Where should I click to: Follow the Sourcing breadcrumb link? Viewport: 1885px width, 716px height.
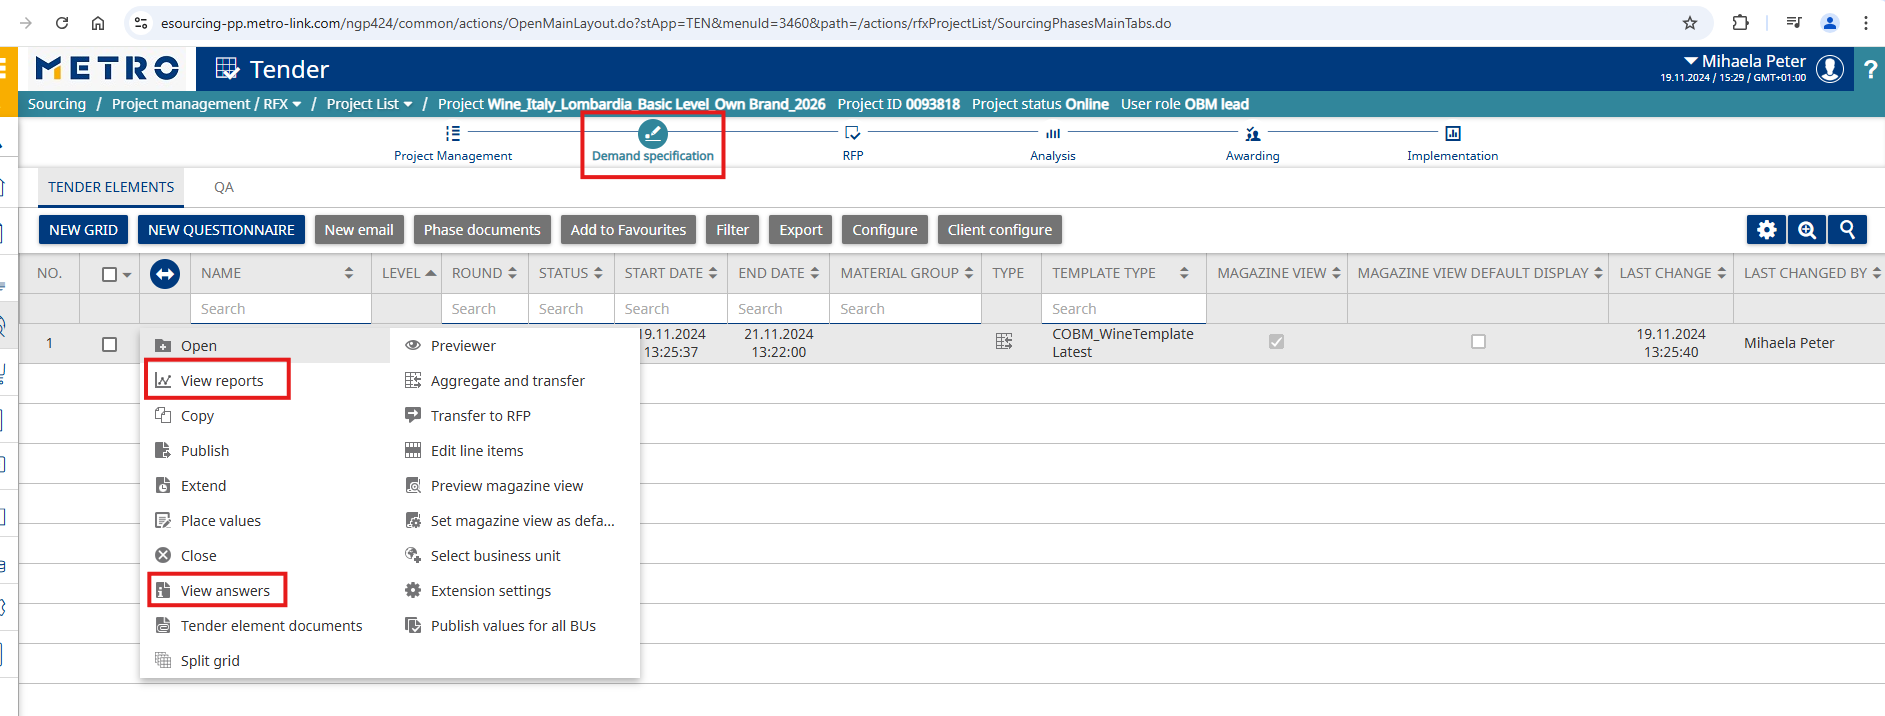coord(57,104)
